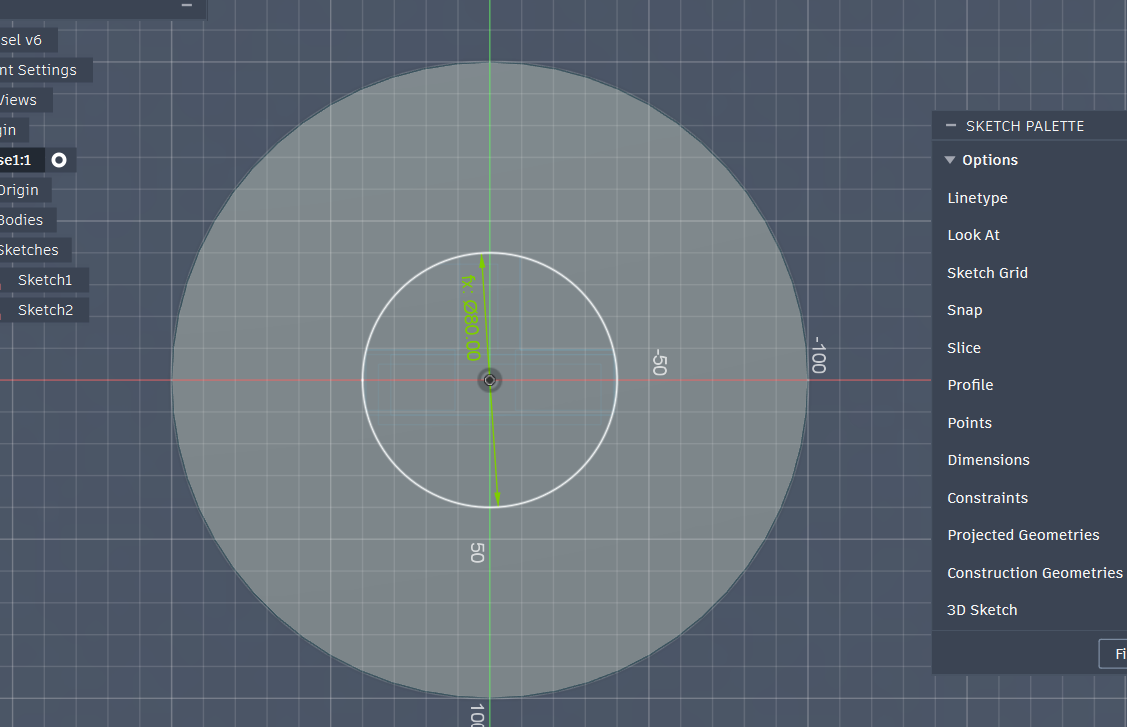Click the Finish Sketch button in palette
1127x727 pixels.
tap(1113, 654)
